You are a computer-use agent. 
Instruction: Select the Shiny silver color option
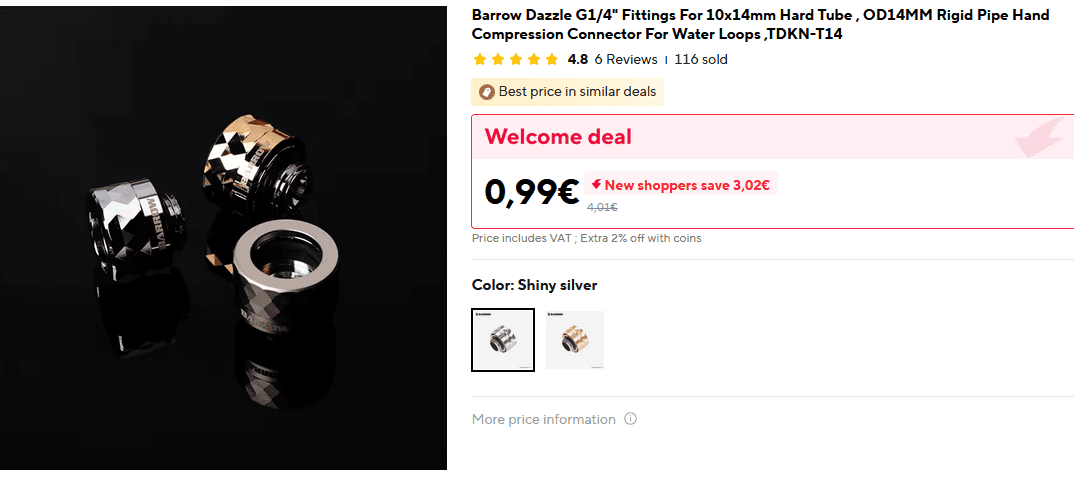[503, 340]
